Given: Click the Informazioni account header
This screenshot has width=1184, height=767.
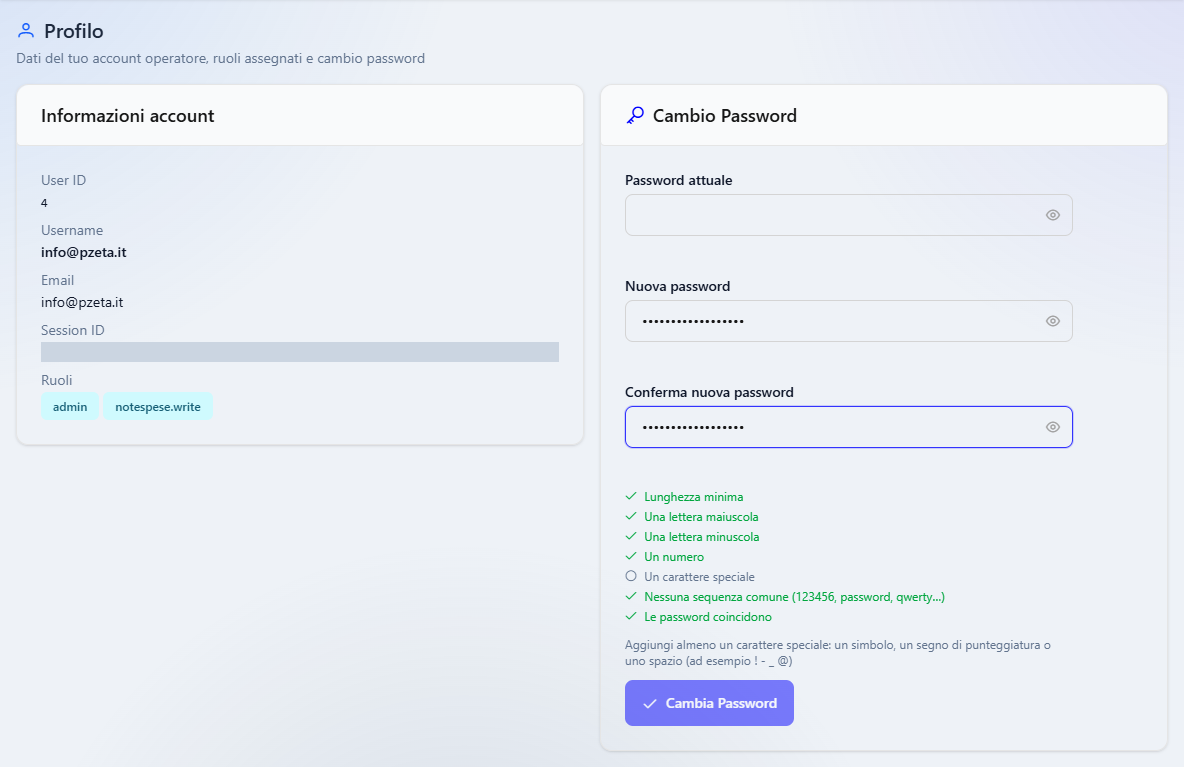Looking at the screenshot, I should 128,116.
